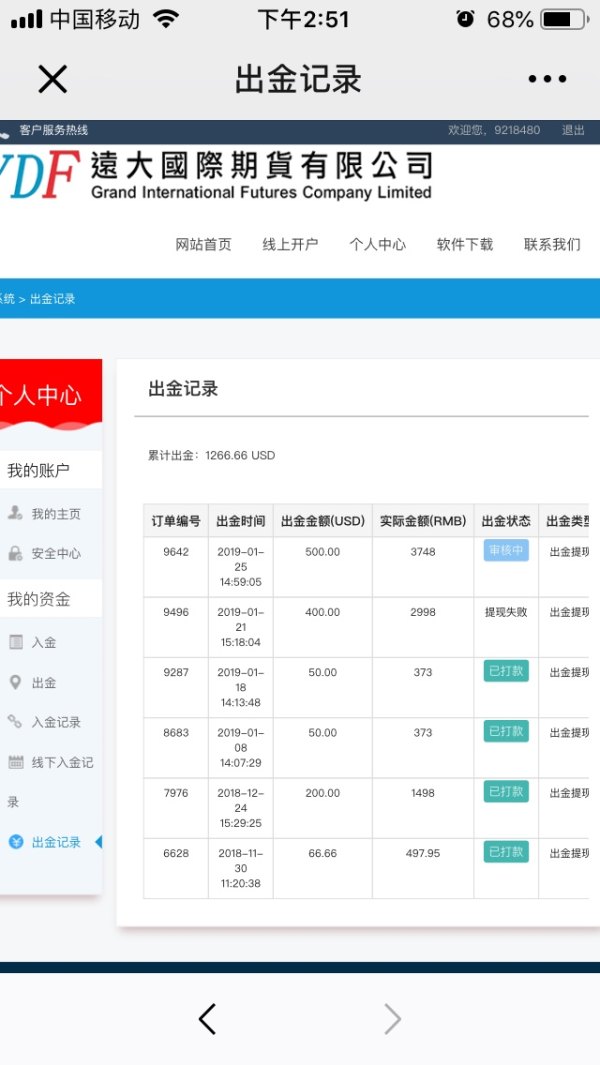Click the 入金记录 link icon
This screenshot has height=1065, width=600.
click(15, 722)
